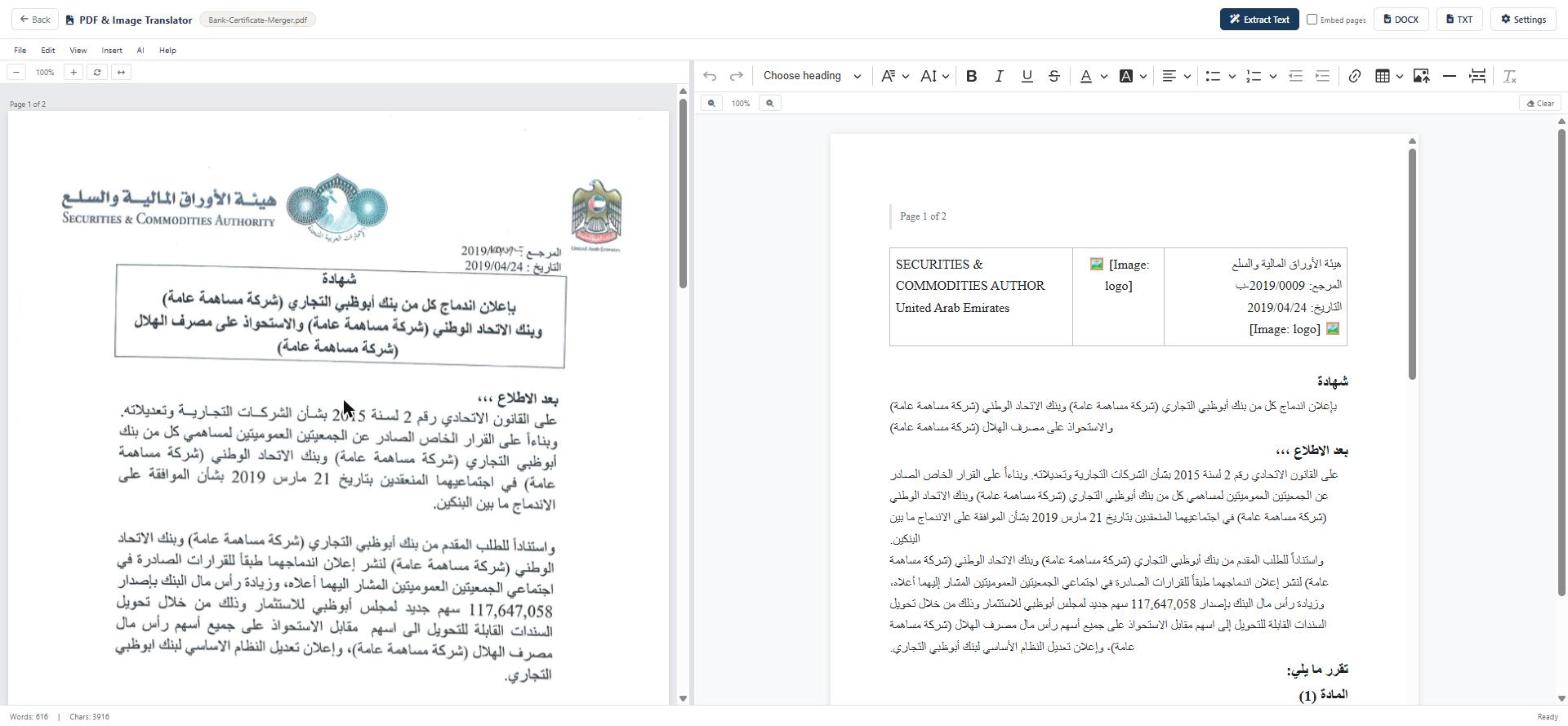
Task: Open the highlight color dropdown arrow
Action: click(1143, 76)
